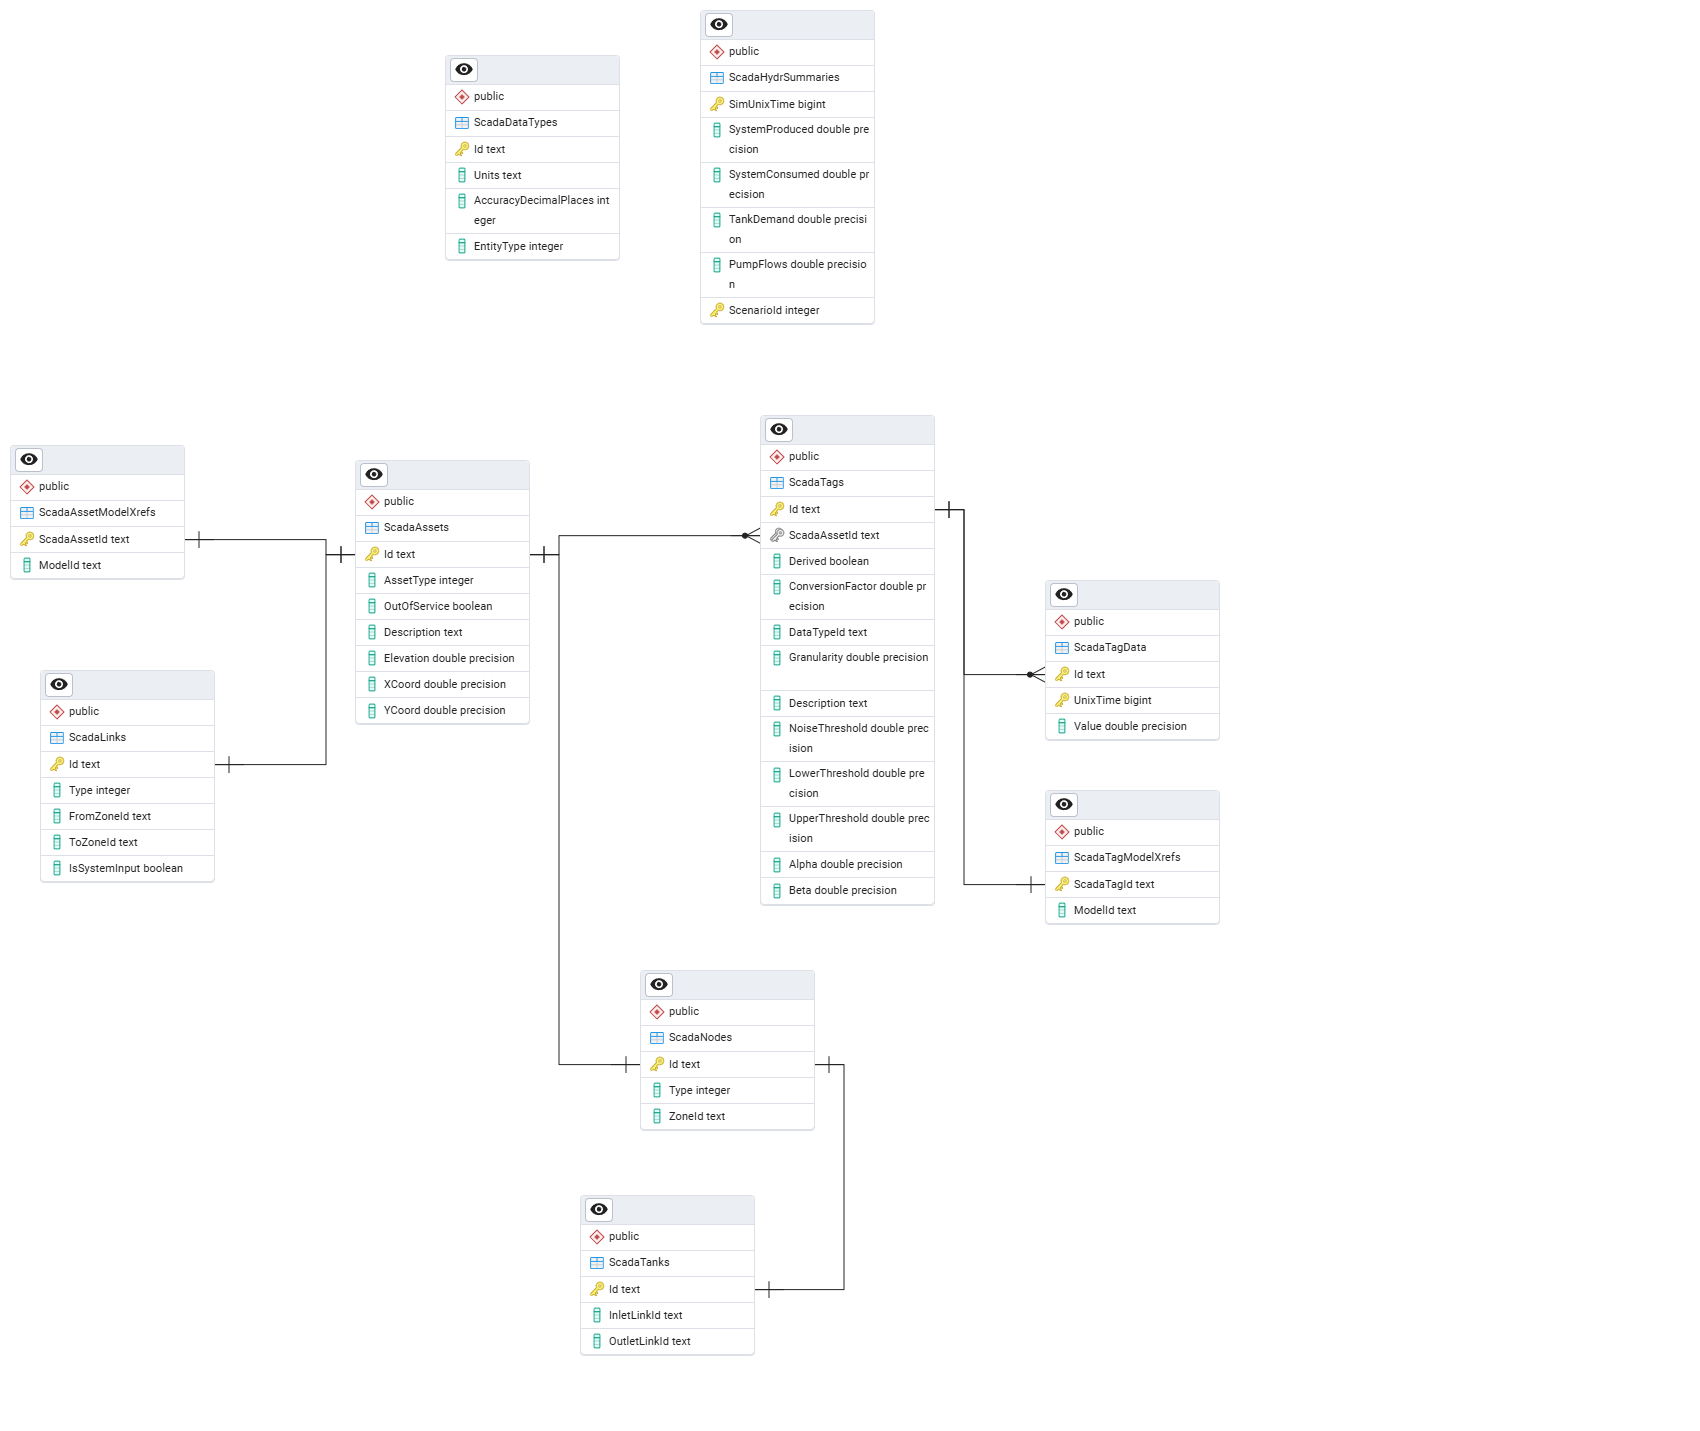Click primary key icon for SimUnixTime bigint
Screen dimensions: 1700x1431
[717, 104]
